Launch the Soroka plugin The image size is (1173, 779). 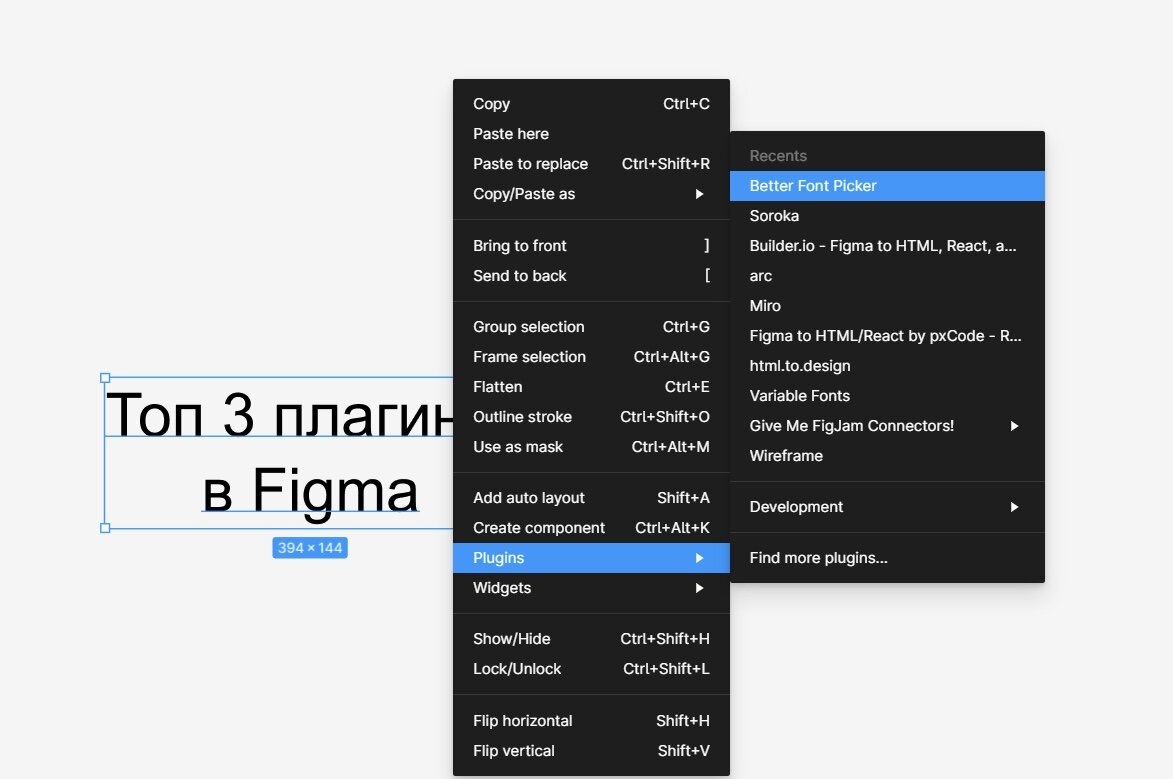(887, 216)
